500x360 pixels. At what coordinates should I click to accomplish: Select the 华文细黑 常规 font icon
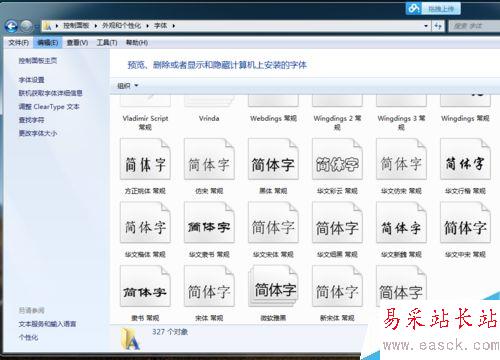click(337, 223)
